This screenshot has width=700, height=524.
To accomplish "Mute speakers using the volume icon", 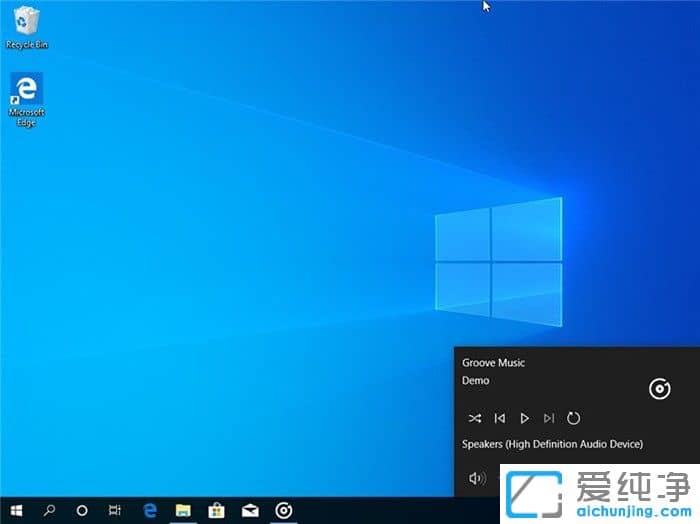I will coord(477,478).
